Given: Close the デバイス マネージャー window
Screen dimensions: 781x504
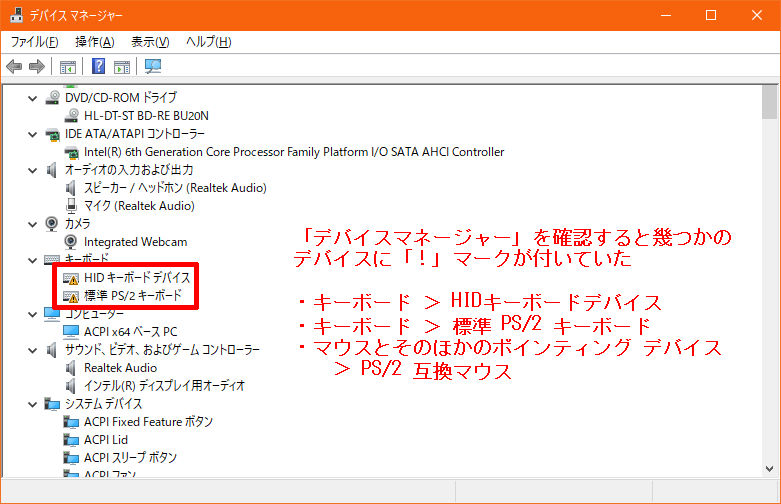Looking at the screenshot, I should point(757,15).
